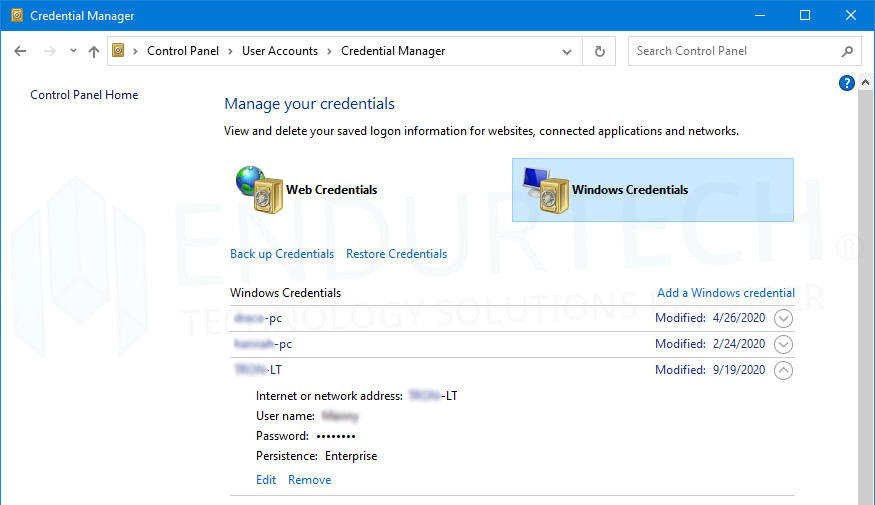Expand the credential modified 2/24/2020
The width and height of the screenshot is (875, 505).
(x=783, y=344)
